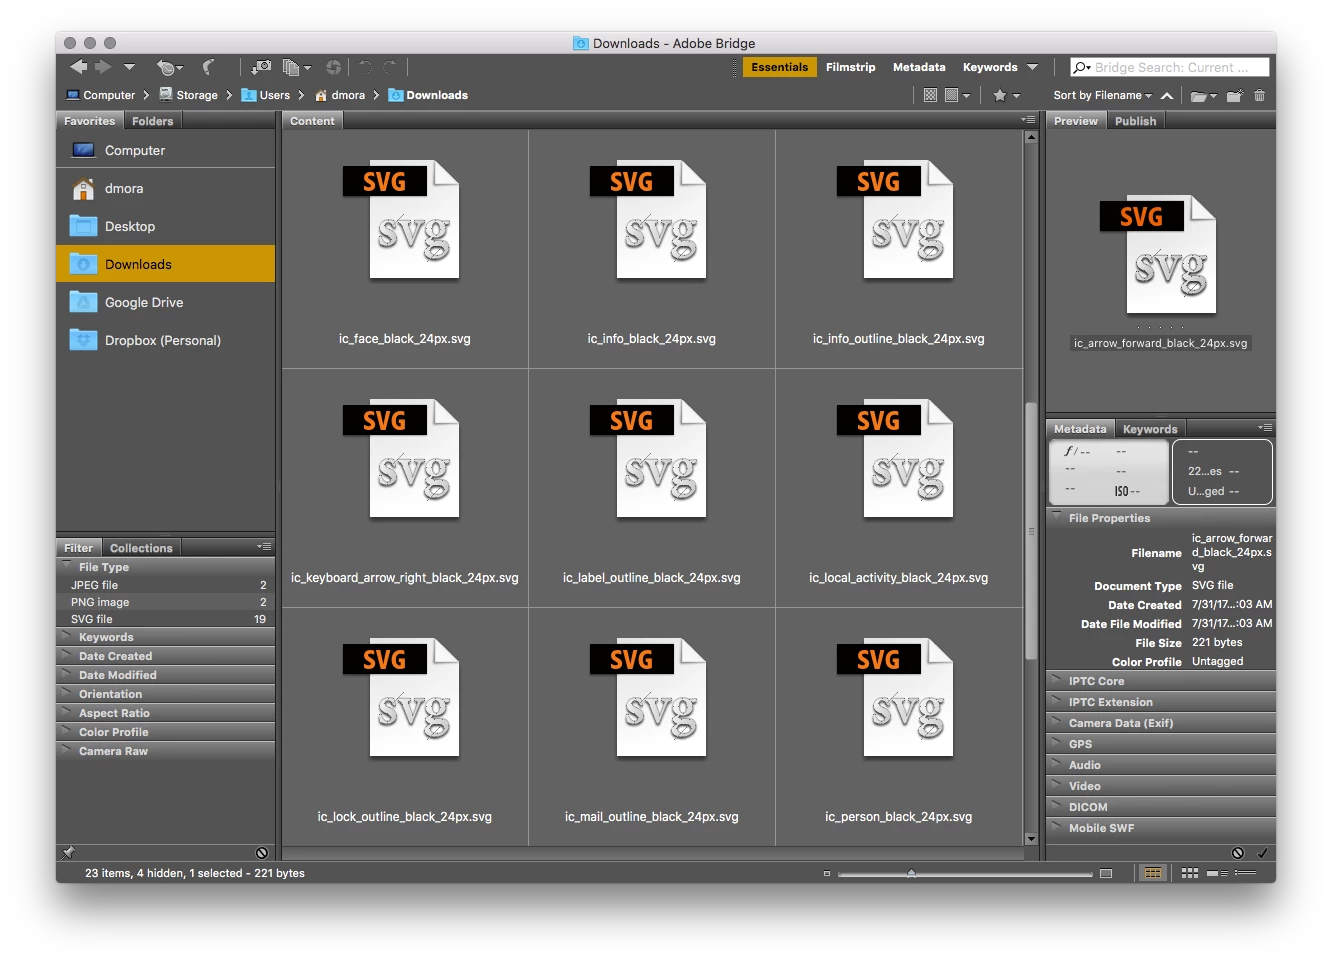1332x963 pixels.
Task: Click larger thumbnail size icon
Action: pyautogui.click(x=1105, y=873)
